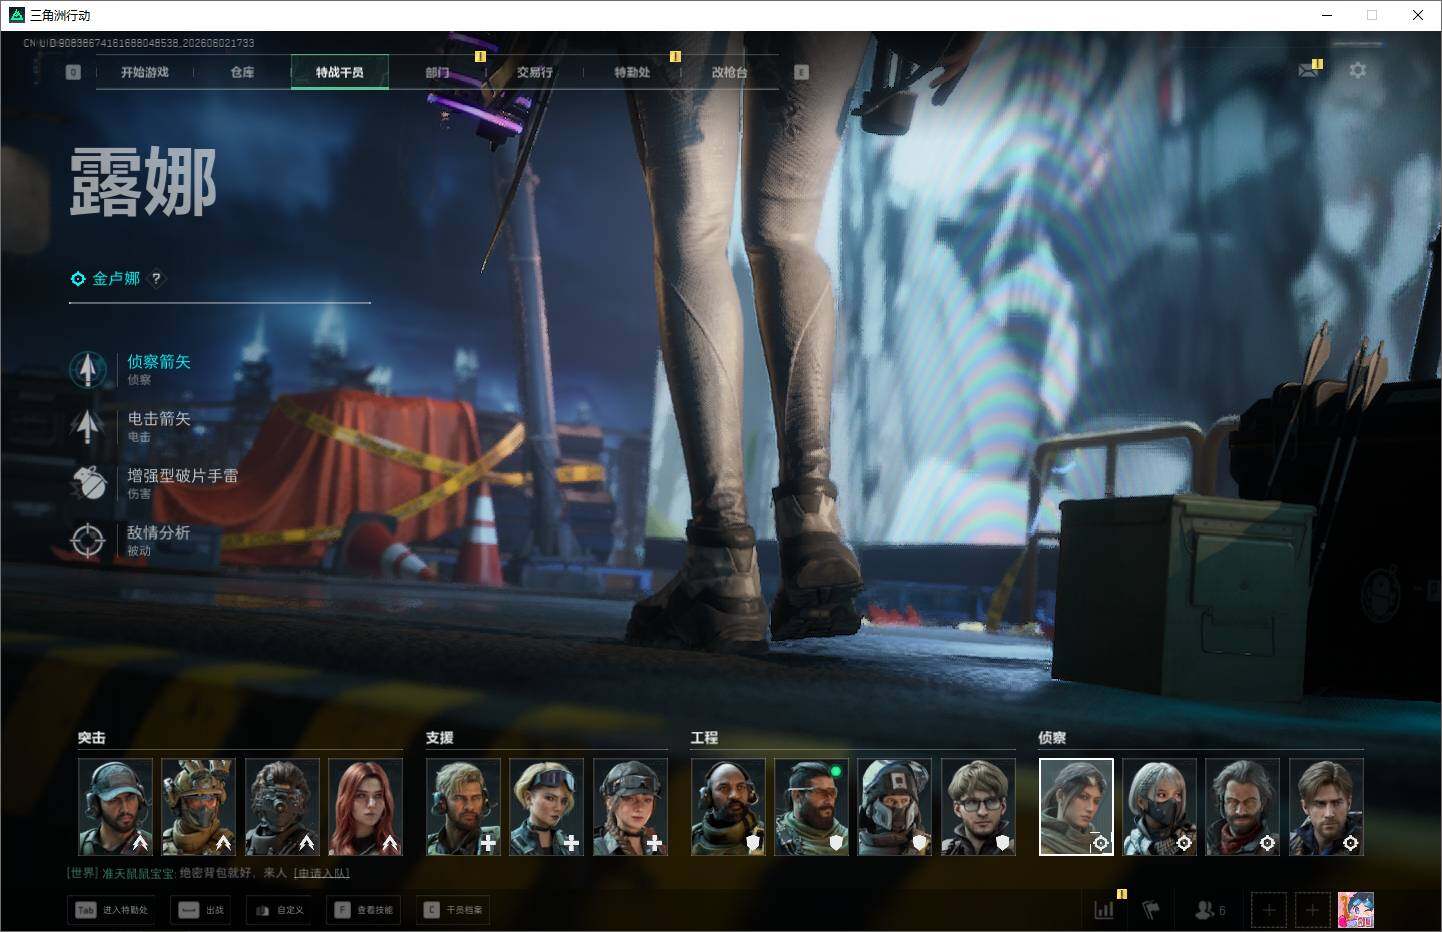Open the friends list icon showing 6
The height and width of the screenshot is (932, 1442).
pos(1210,910)
